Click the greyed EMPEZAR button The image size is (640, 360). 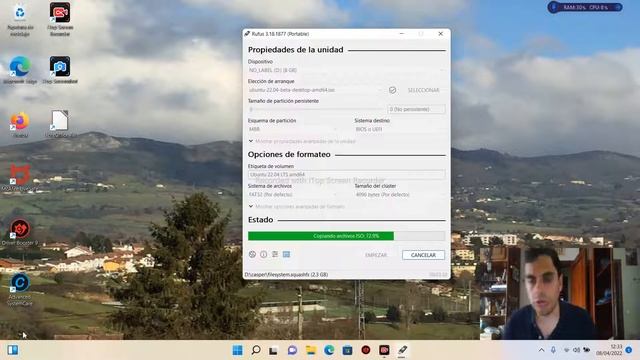[x=376, y=255]
